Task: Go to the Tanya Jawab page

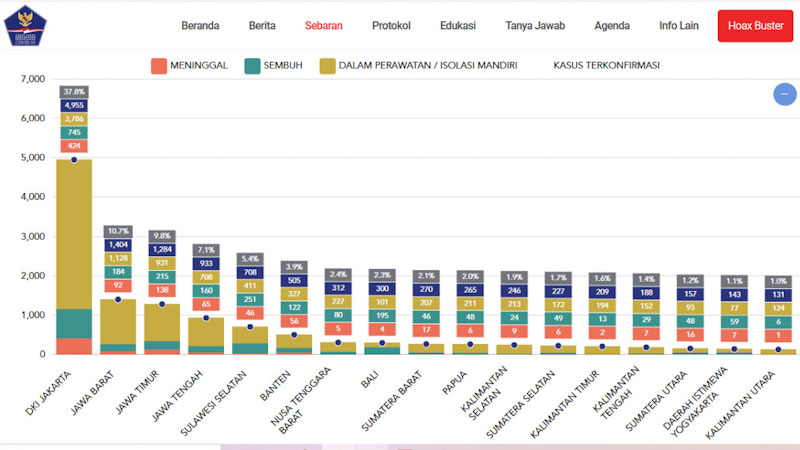Action: point(534,26)
